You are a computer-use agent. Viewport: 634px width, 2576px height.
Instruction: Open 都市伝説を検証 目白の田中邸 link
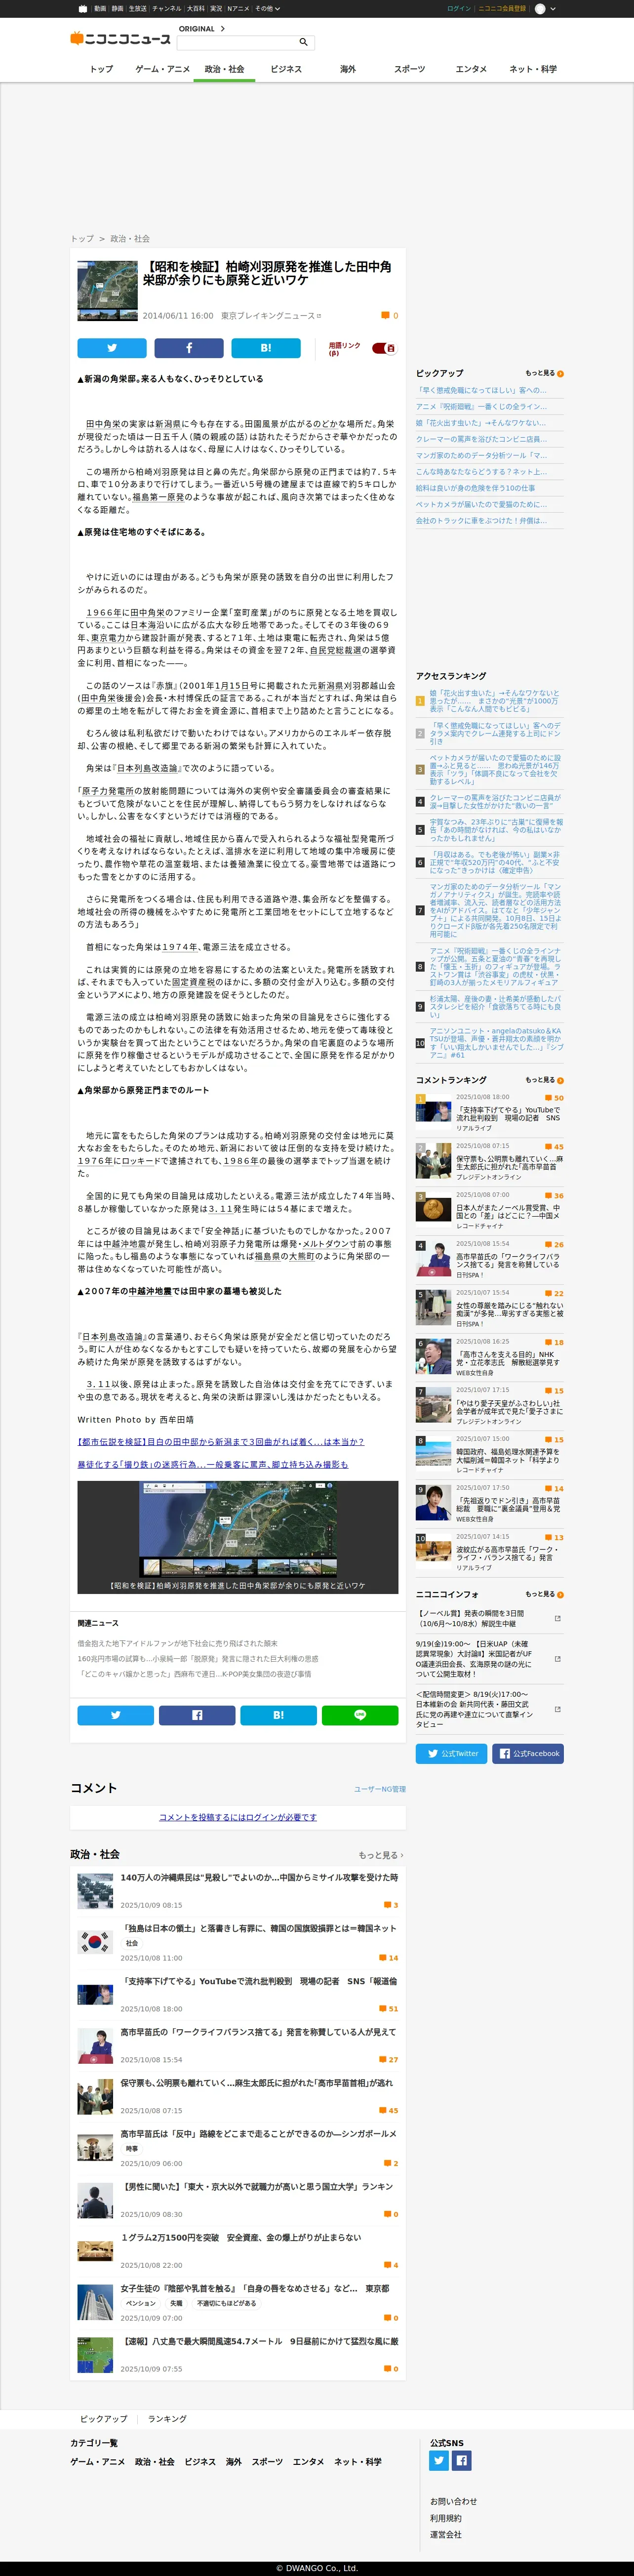[x=220, y=1441]
